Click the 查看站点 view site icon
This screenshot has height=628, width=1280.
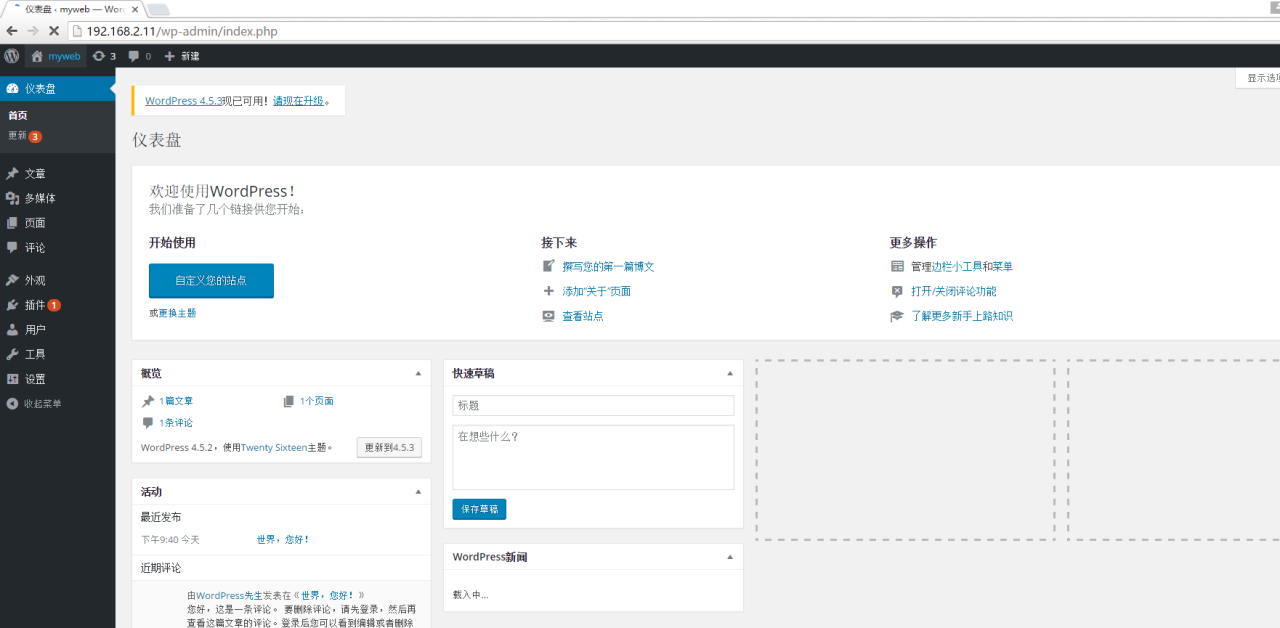pyautogui.click(x=548, y=316)
